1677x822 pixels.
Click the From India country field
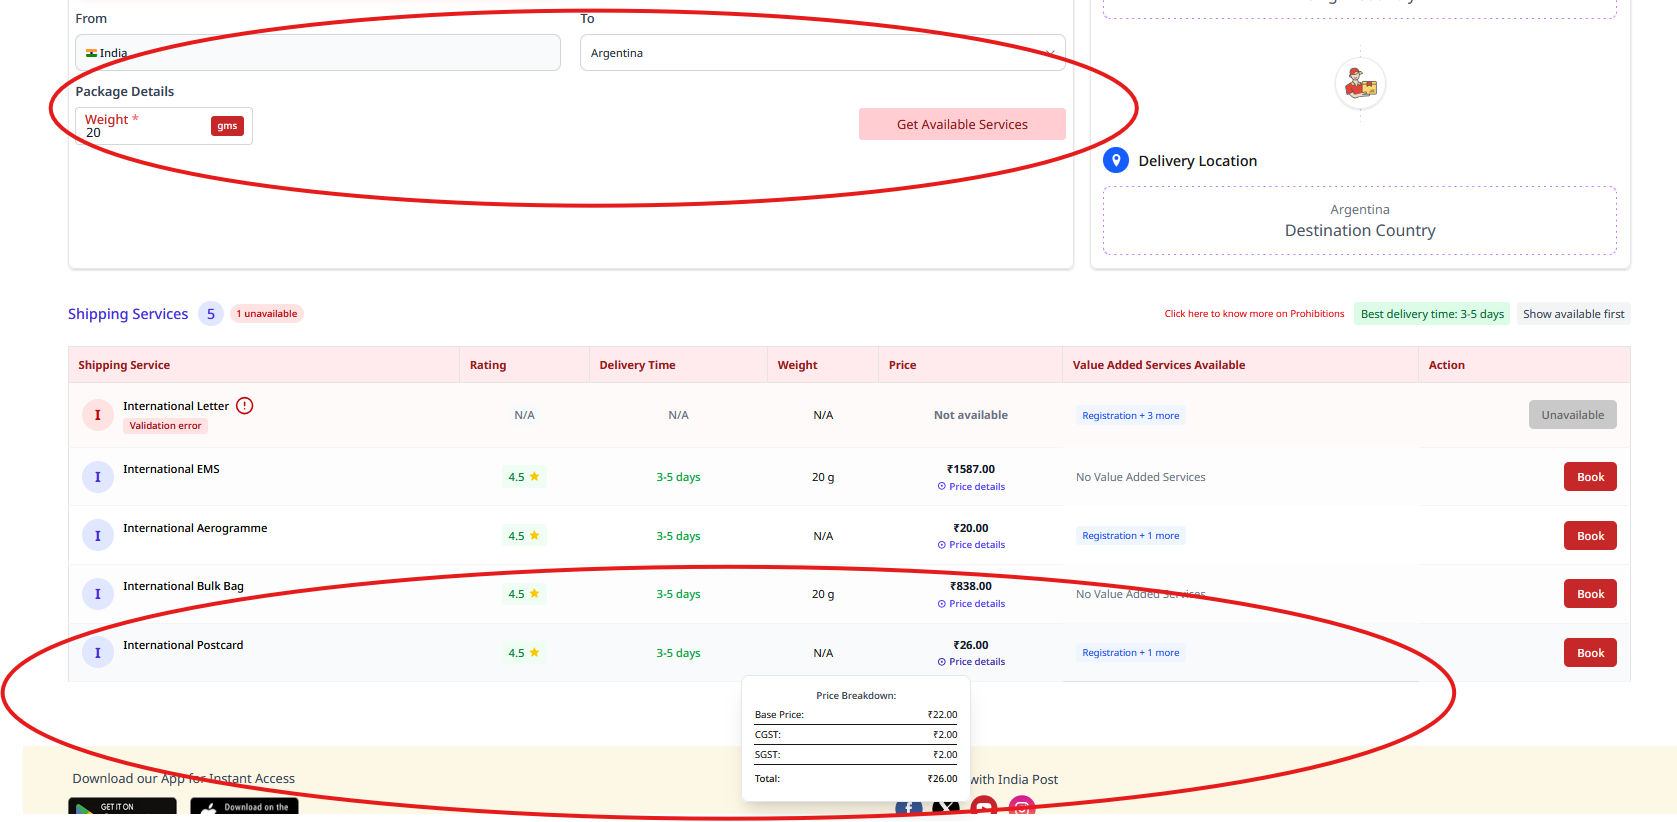[317, 53]
